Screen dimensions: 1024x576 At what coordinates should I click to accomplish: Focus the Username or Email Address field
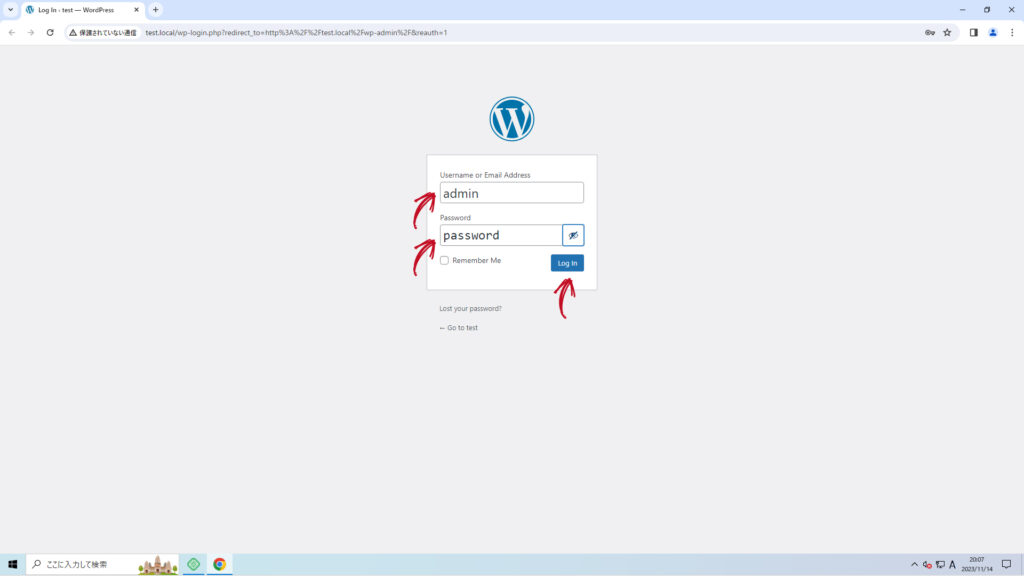[x=511, y=193]
